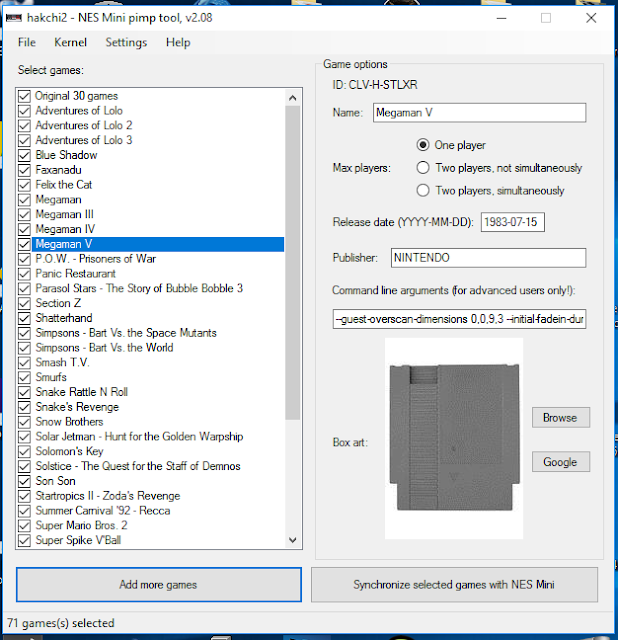The image size is (618, 640).
Task: Click the hakchi2 app icon in title bar
Action: pos(13,17)
